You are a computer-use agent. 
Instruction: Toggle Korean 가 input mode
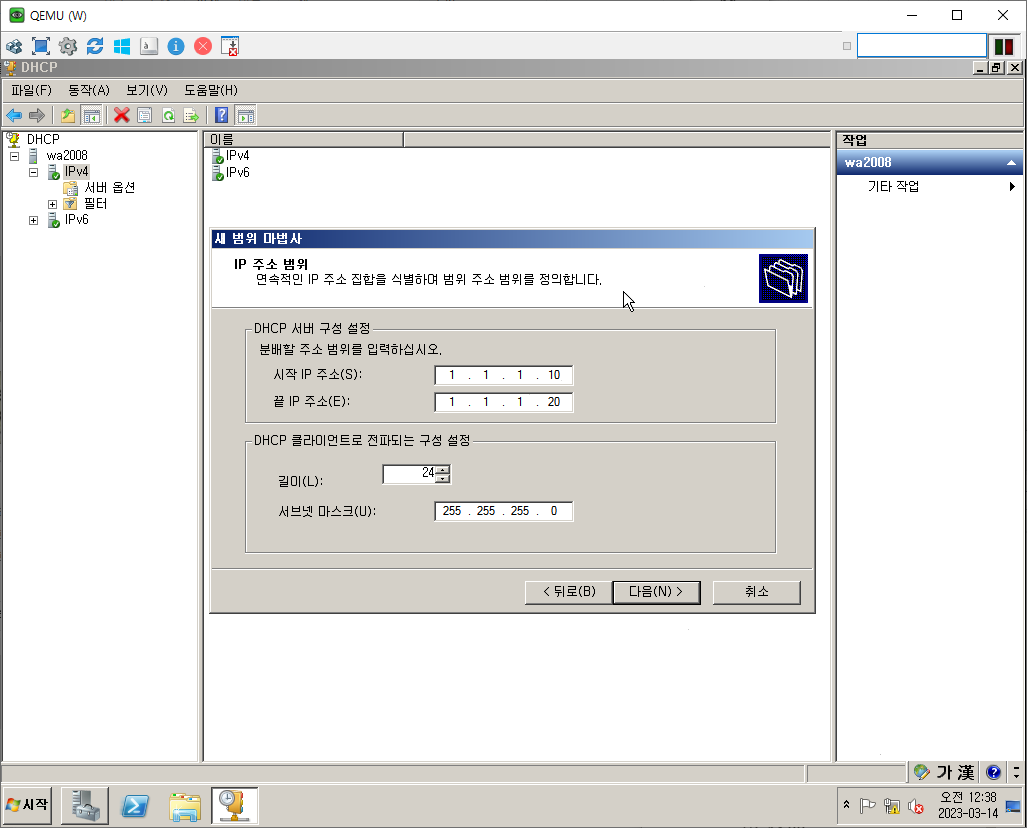coord(944,772)
